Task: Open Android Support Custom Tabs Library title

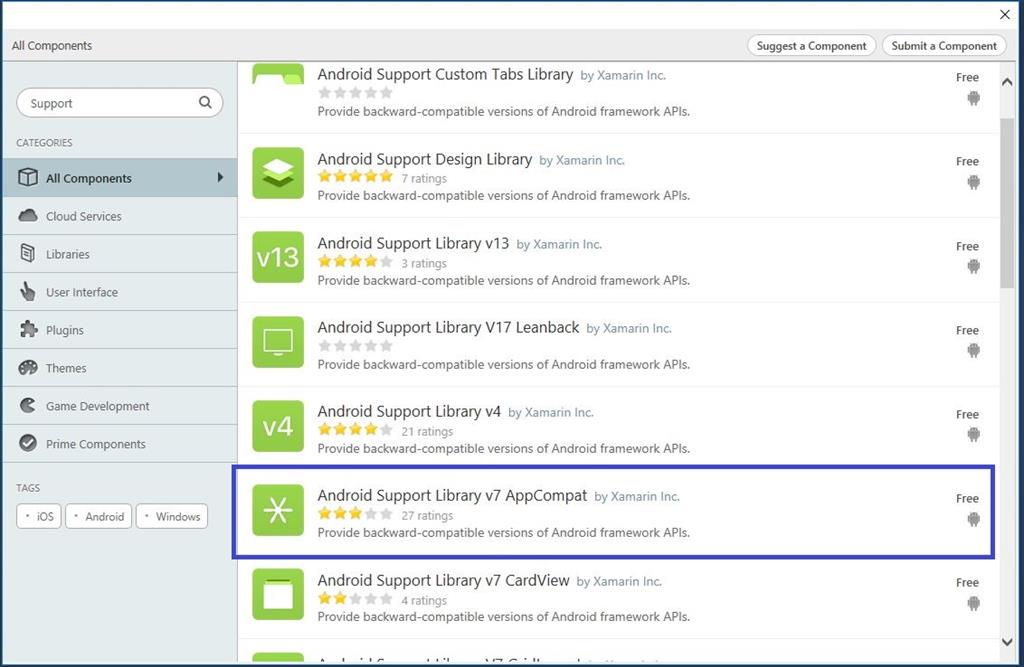Action: coord(445,74)
